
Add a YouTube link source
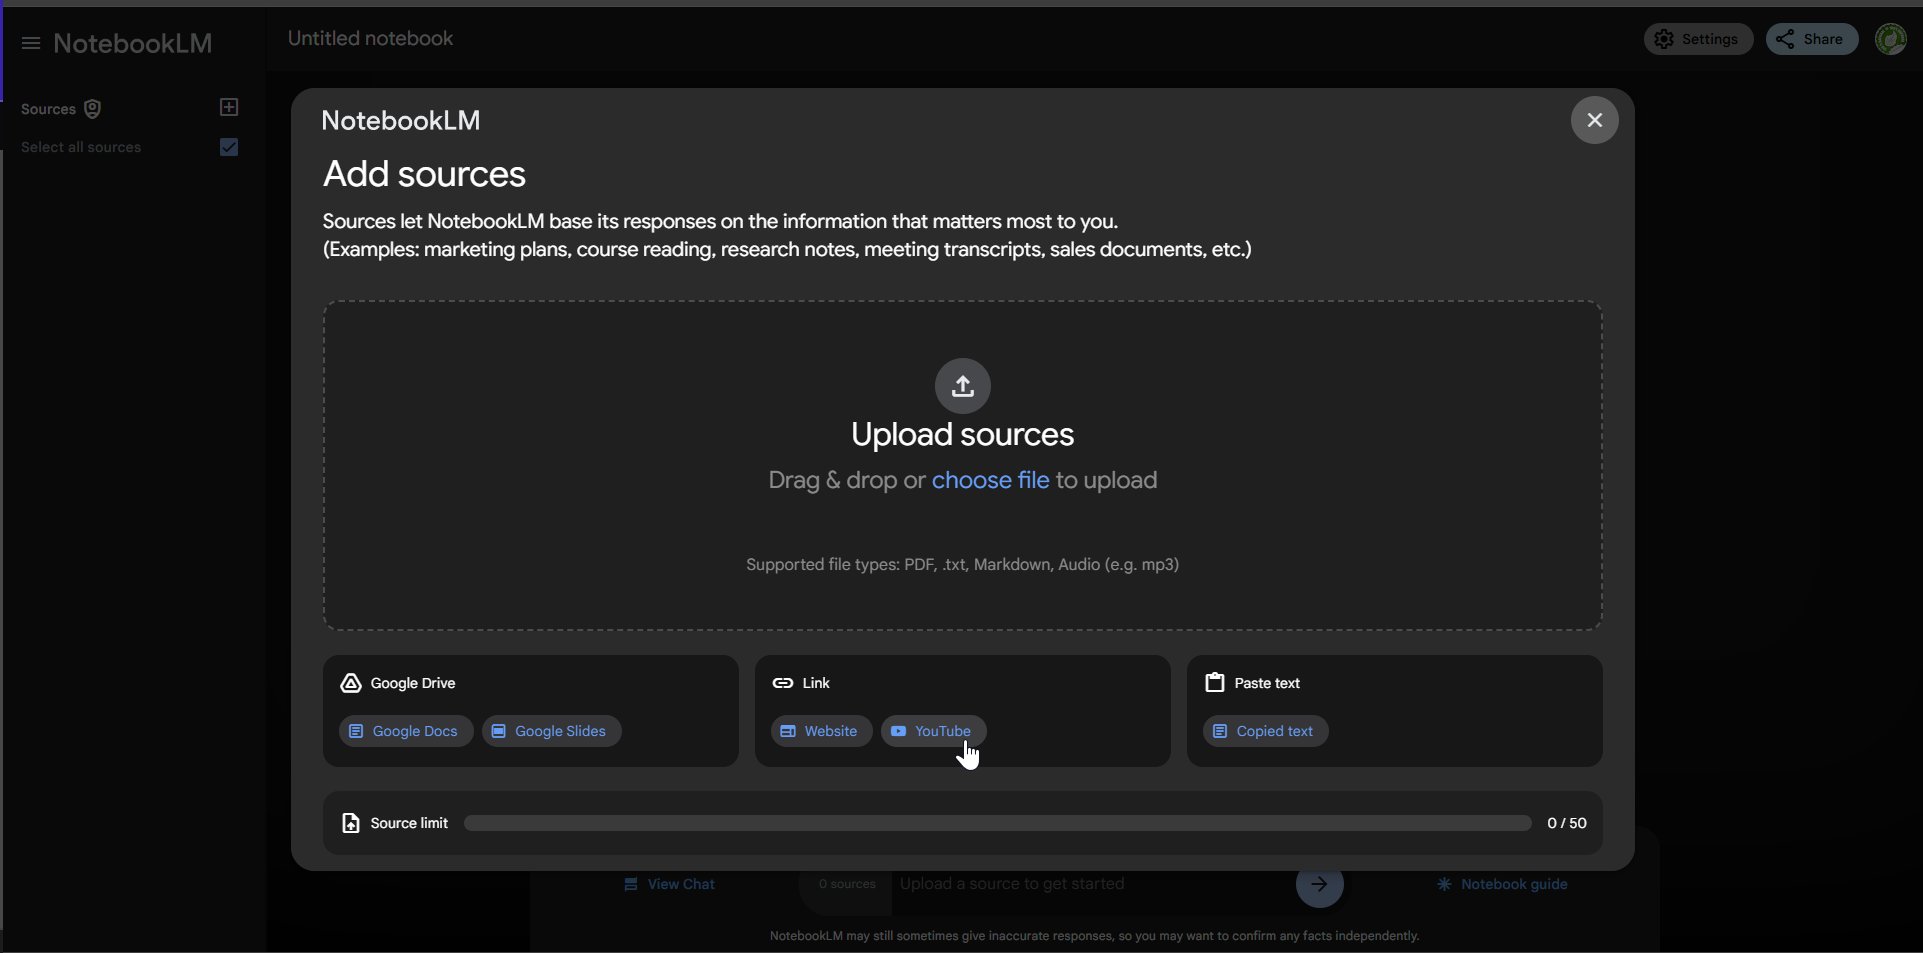pyautogui.click(x=932, y=731)
